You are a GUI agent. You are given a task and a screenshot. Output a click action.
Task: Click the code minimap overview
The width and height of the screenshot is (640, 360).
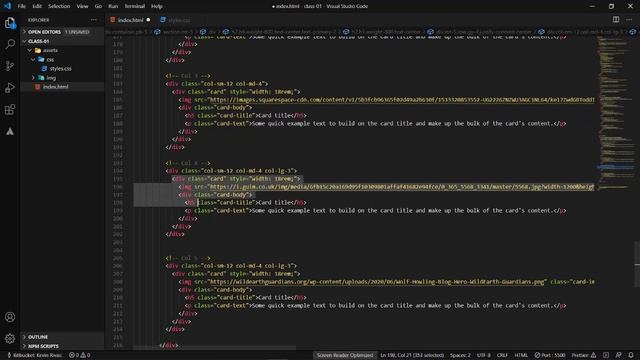point(616,112)
